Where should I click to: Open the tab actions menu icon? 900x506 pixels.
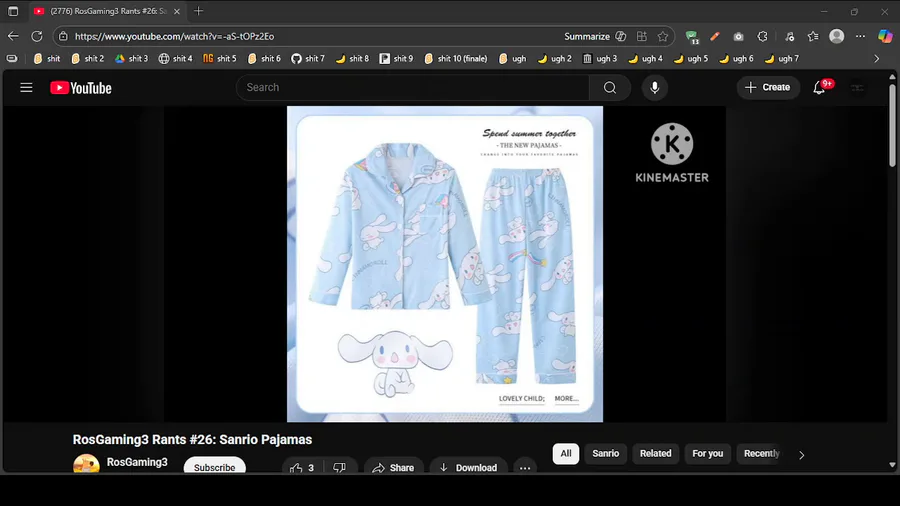click(x=13, y=11)
